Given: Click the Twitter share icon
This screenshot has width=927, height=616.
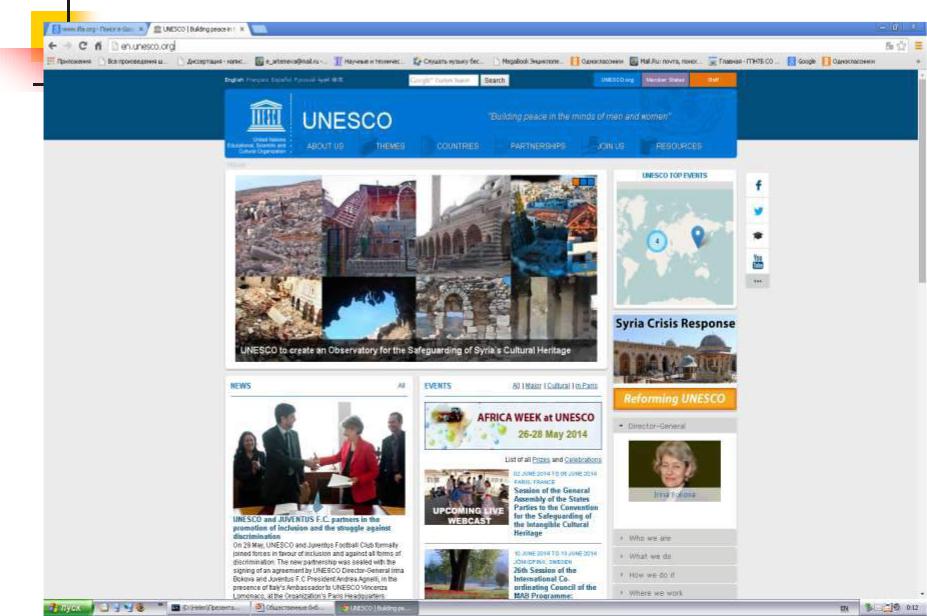Looking at the screenshot, I should pyautogui.click(x=758, y=210).
